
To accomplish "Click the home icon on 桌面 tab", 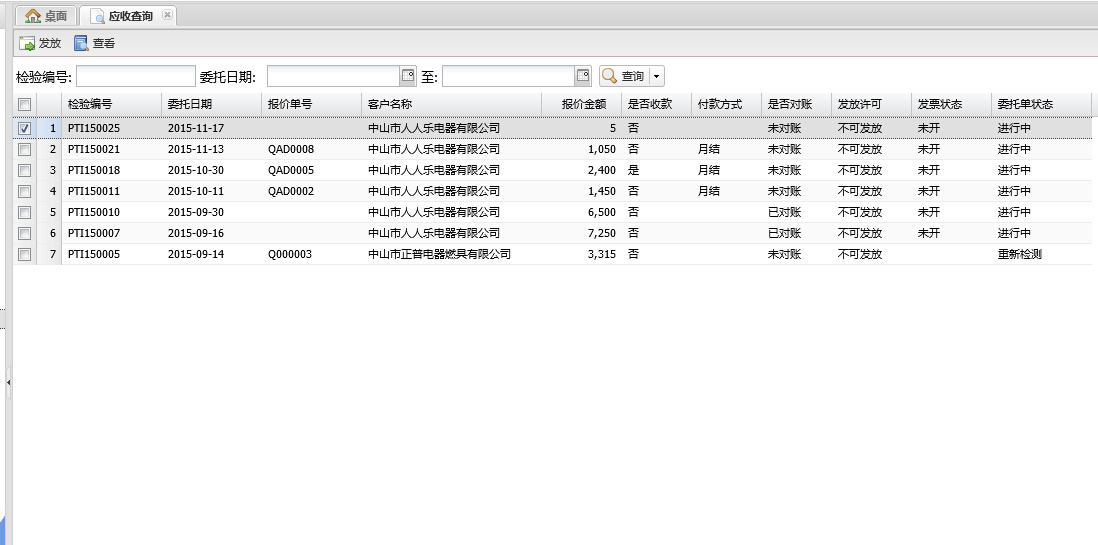I will coord(33,16).
